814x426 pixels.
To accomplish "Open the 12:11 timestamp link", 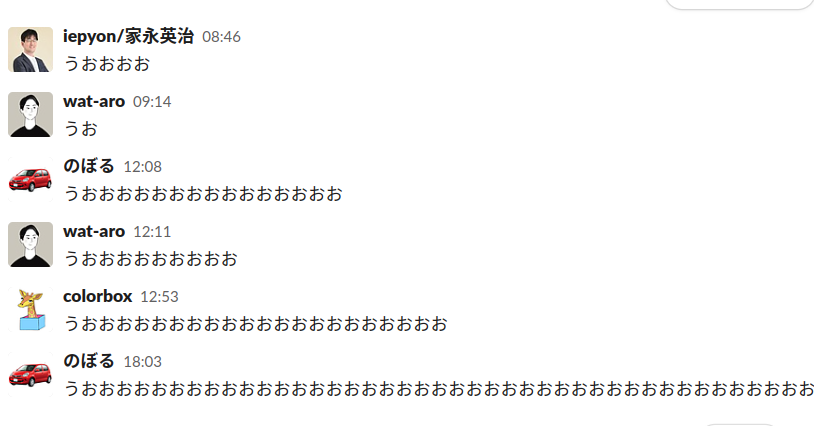I will tap(152, 231).
